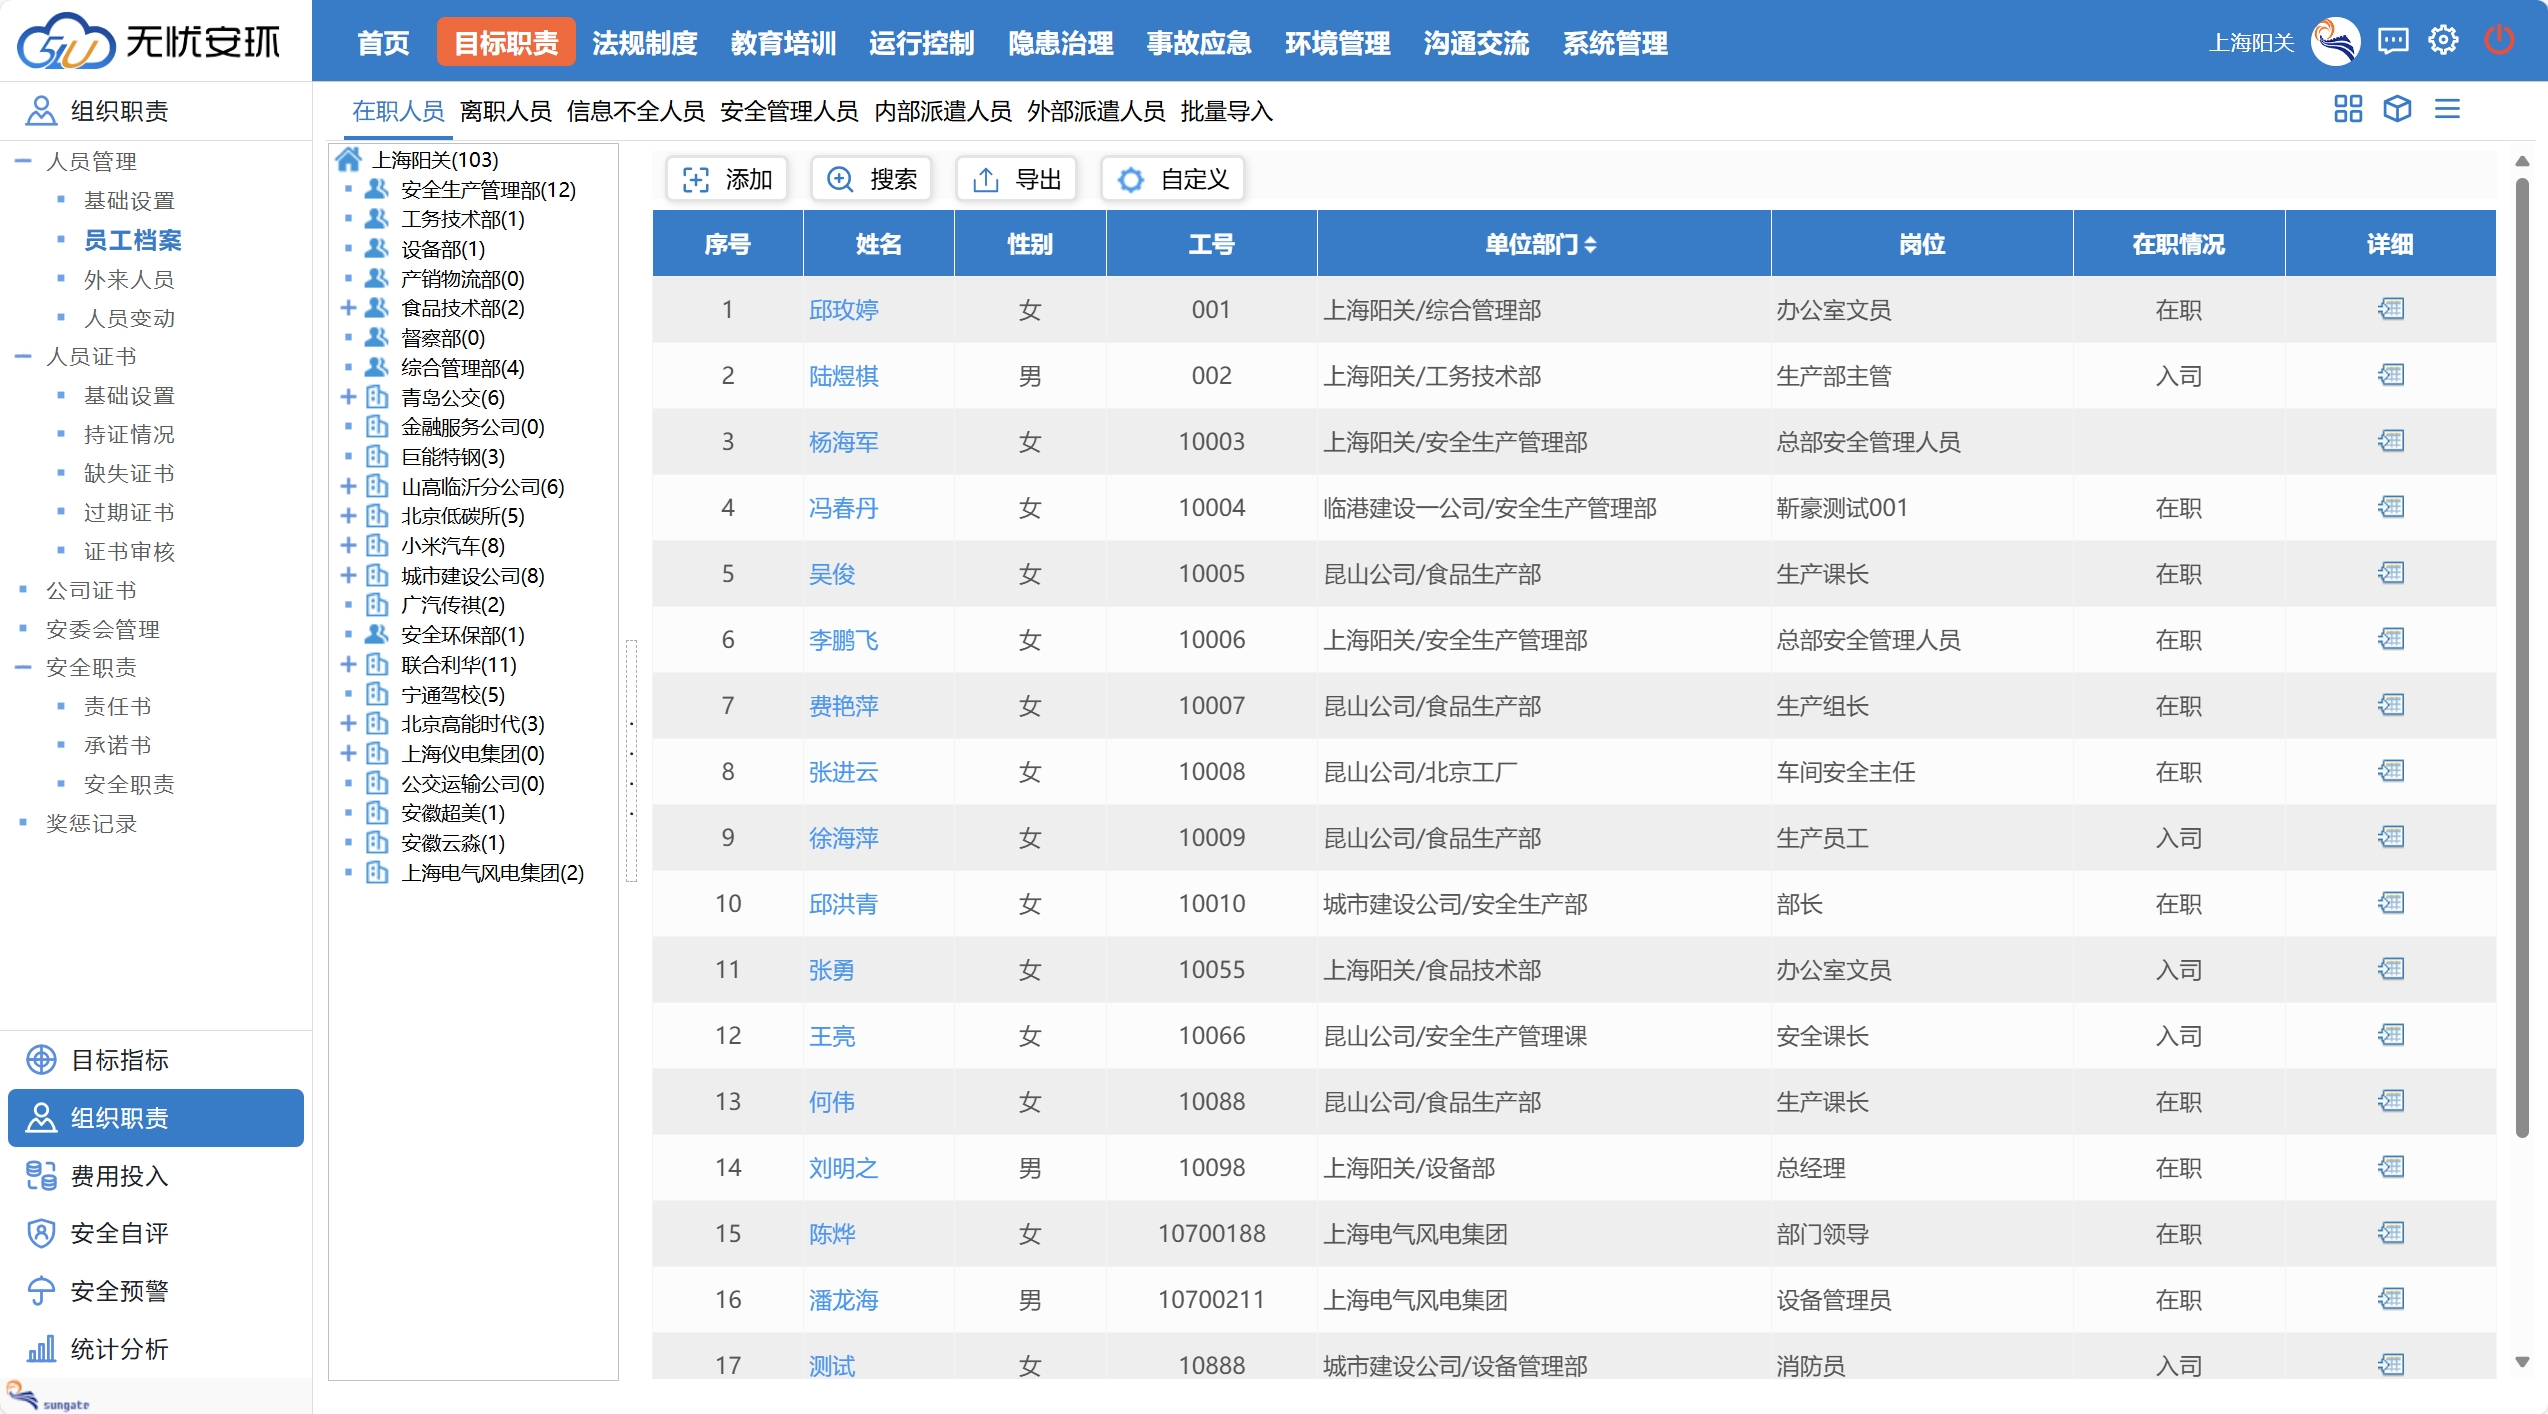This screenshot has height=1414, width=2548.
Task: Expand the 食品技术部(2) tree node
Action: coord(348,308)
